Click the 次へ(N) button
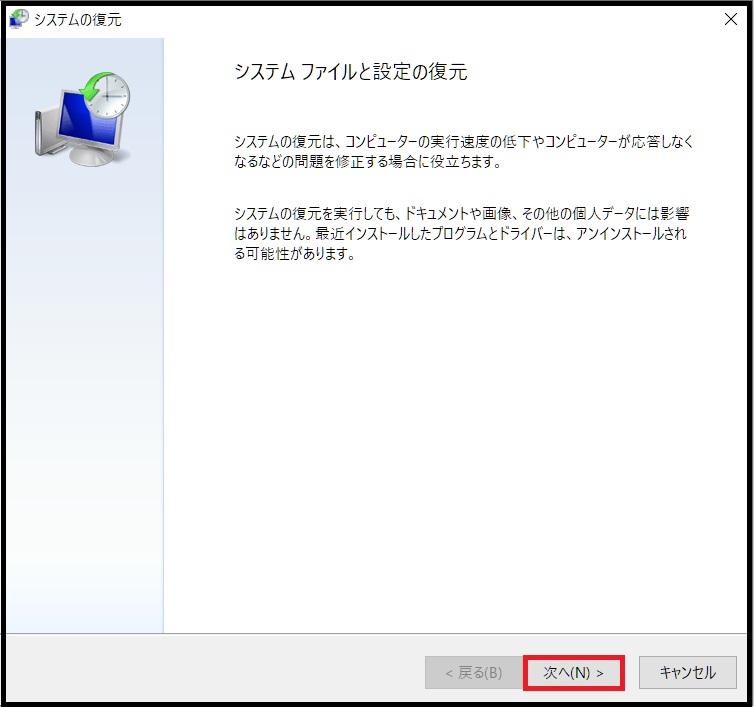754x707 pixels. 573,672
